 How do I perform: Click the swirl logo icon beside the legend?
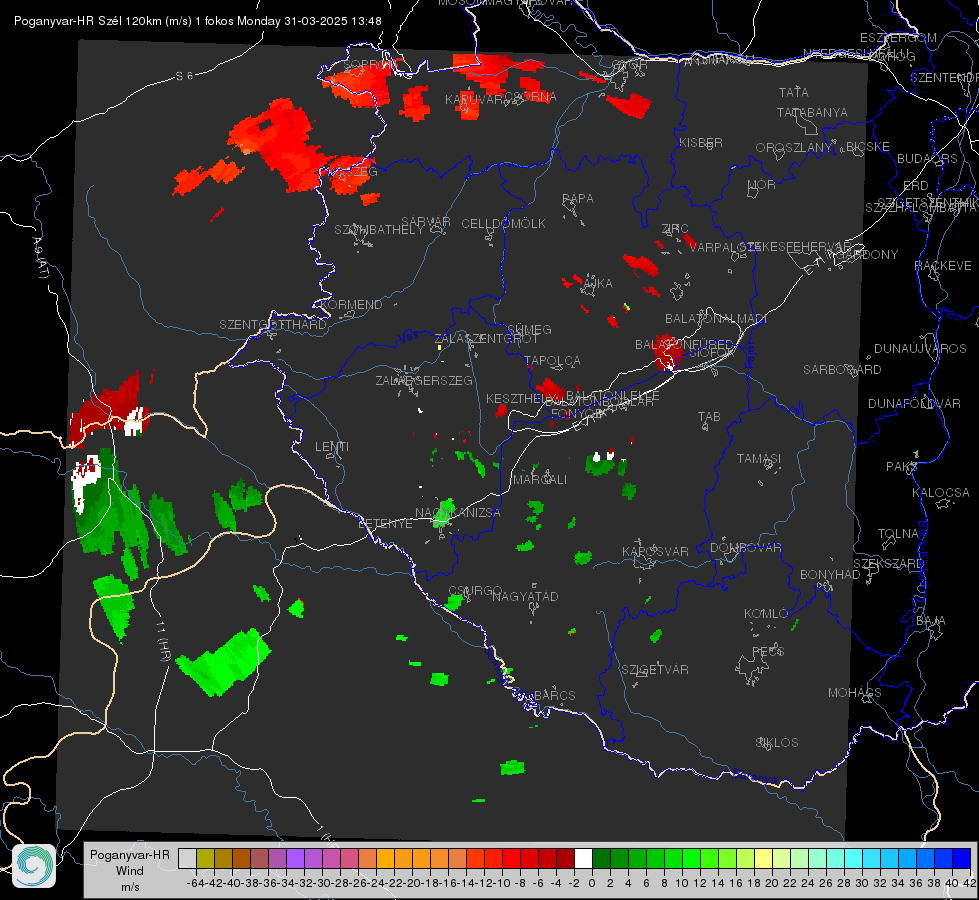coord(34,866)
